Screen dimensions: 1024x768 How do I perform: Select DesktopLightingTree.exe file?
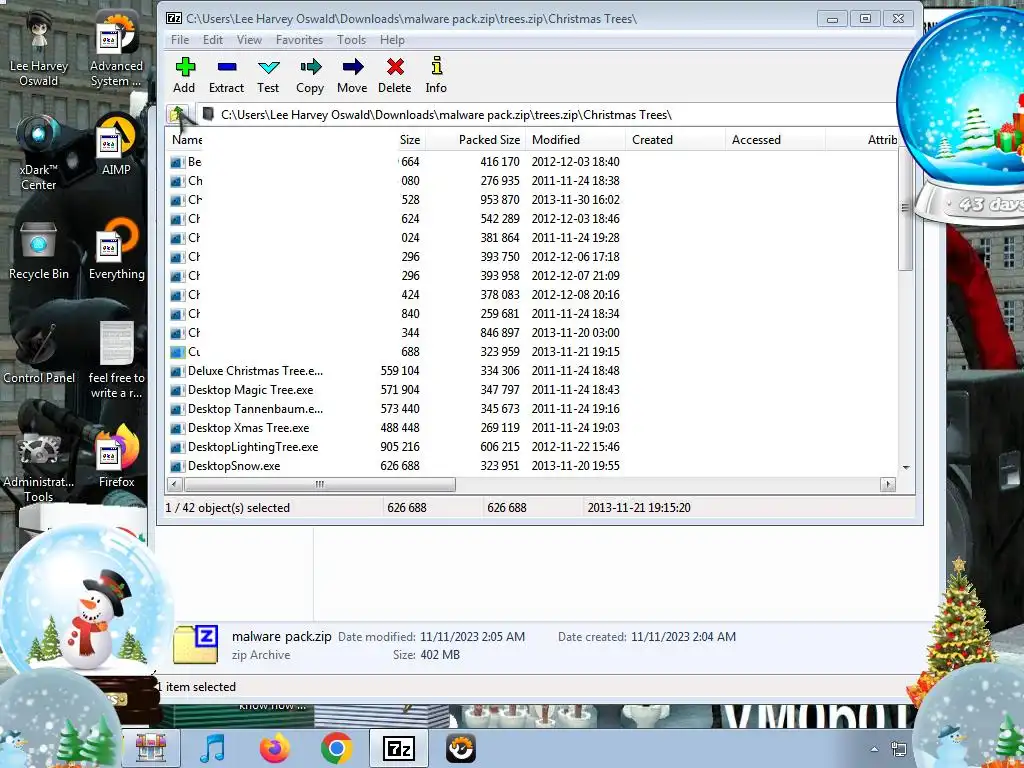pyautogui.click(x=253, y=447)
